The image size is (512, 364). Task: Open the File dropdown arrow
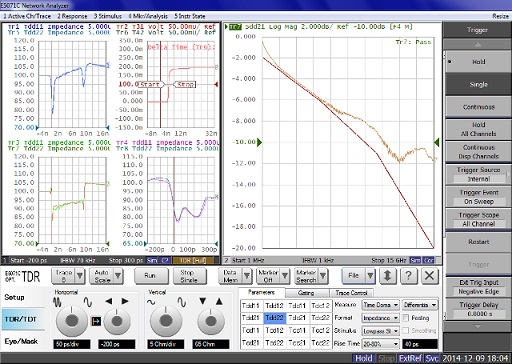pyautogui.click(x=370, y=276)
